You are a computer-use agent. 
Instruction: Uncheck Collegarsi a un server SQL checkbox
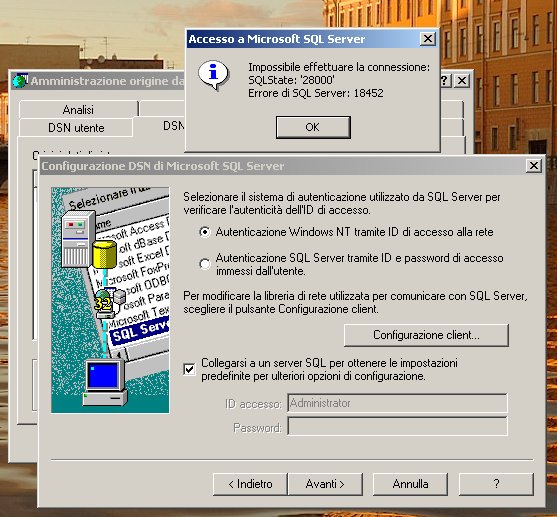coord(189,369)
